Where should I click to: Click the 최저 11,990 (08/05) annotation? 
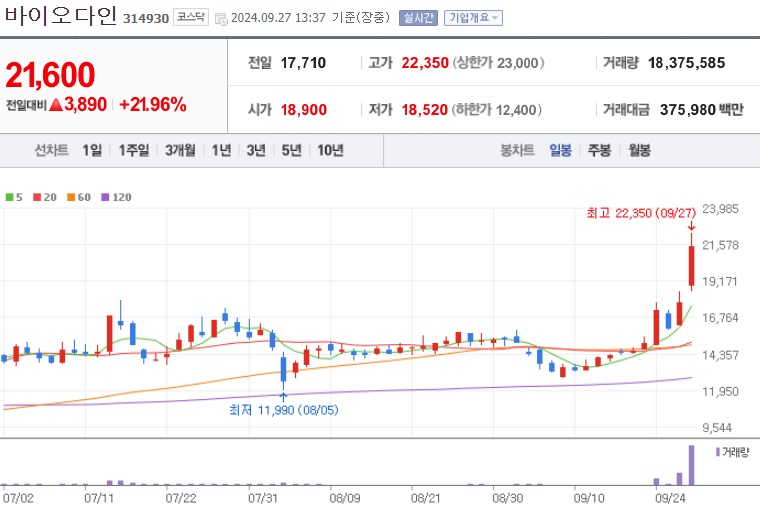284,410
